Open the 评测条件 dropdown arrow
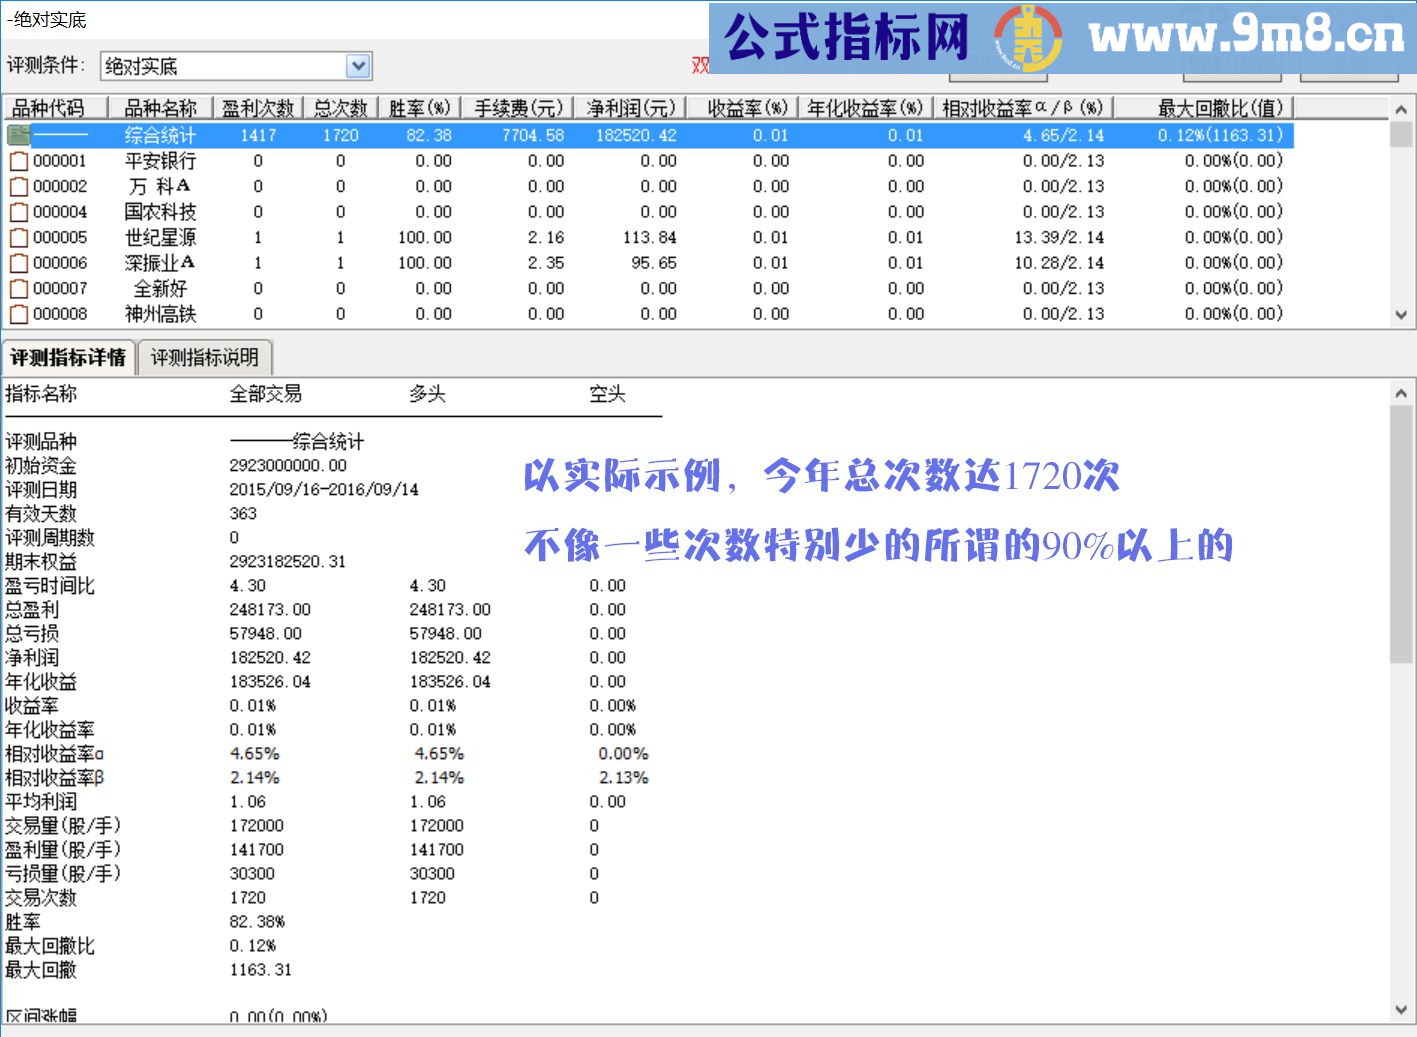Screen dimensions: 1417x1037 (x=358, y=66)
